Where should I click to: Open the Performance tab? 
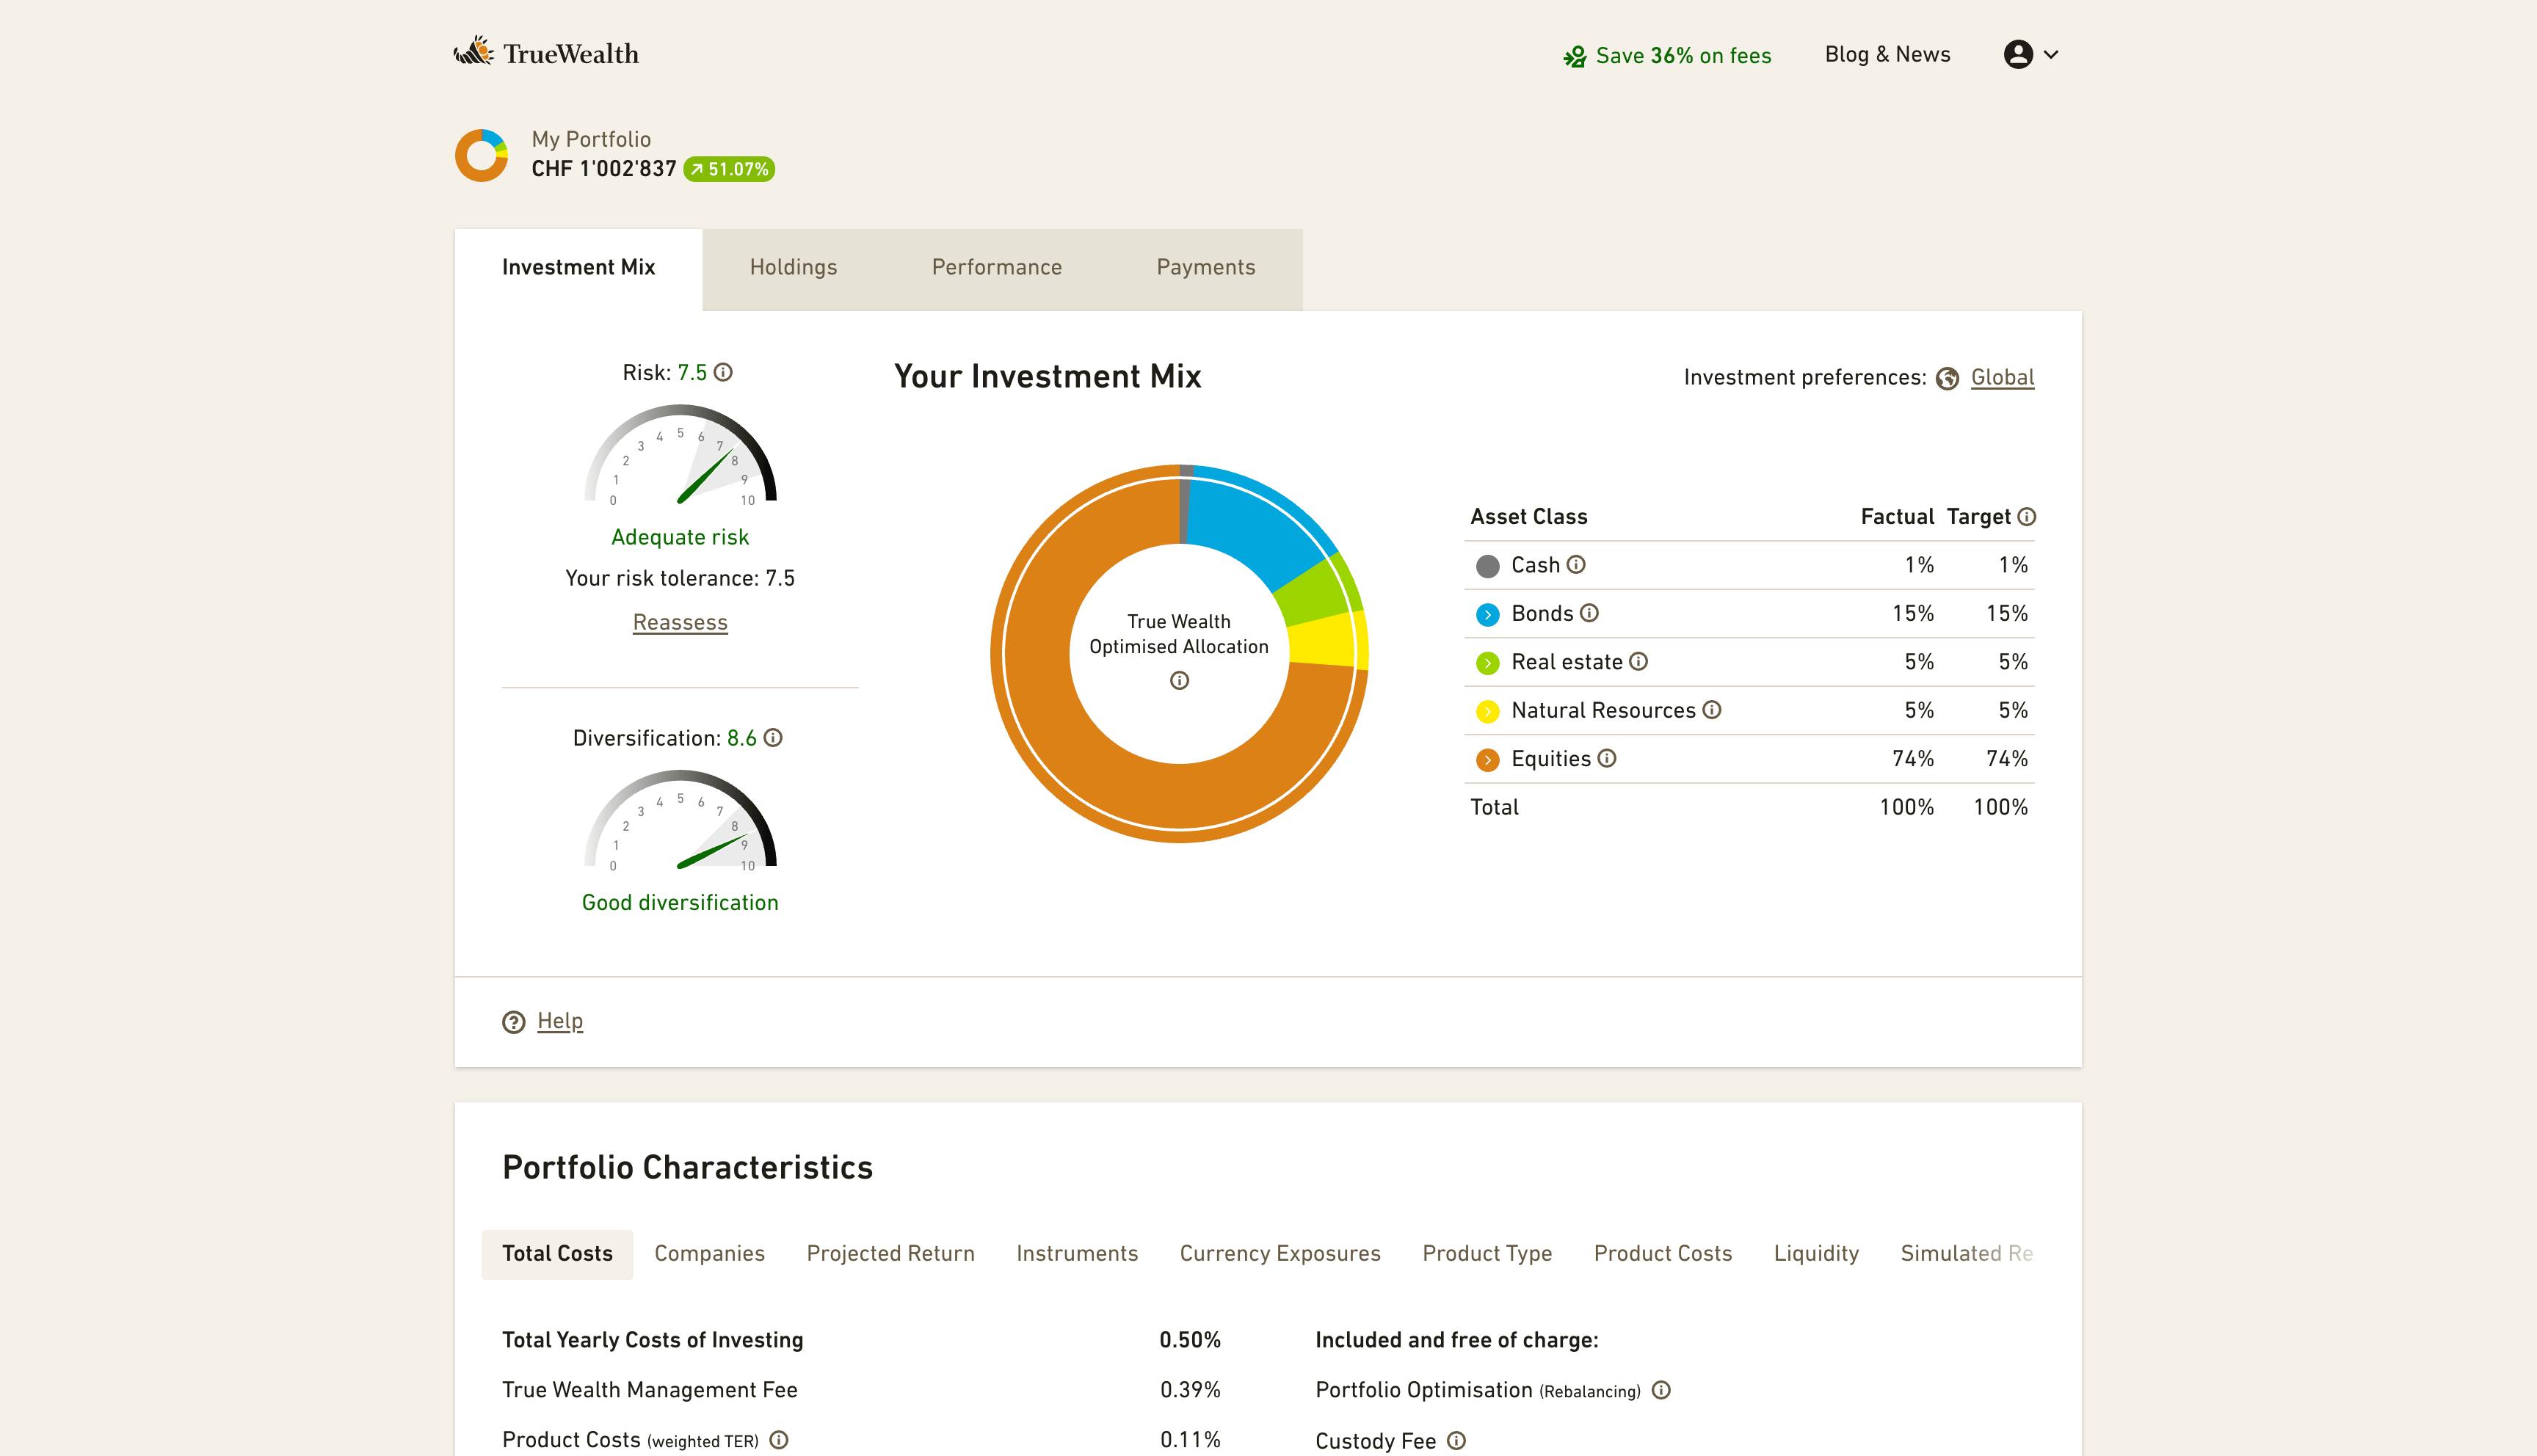[x=996, y=267]
